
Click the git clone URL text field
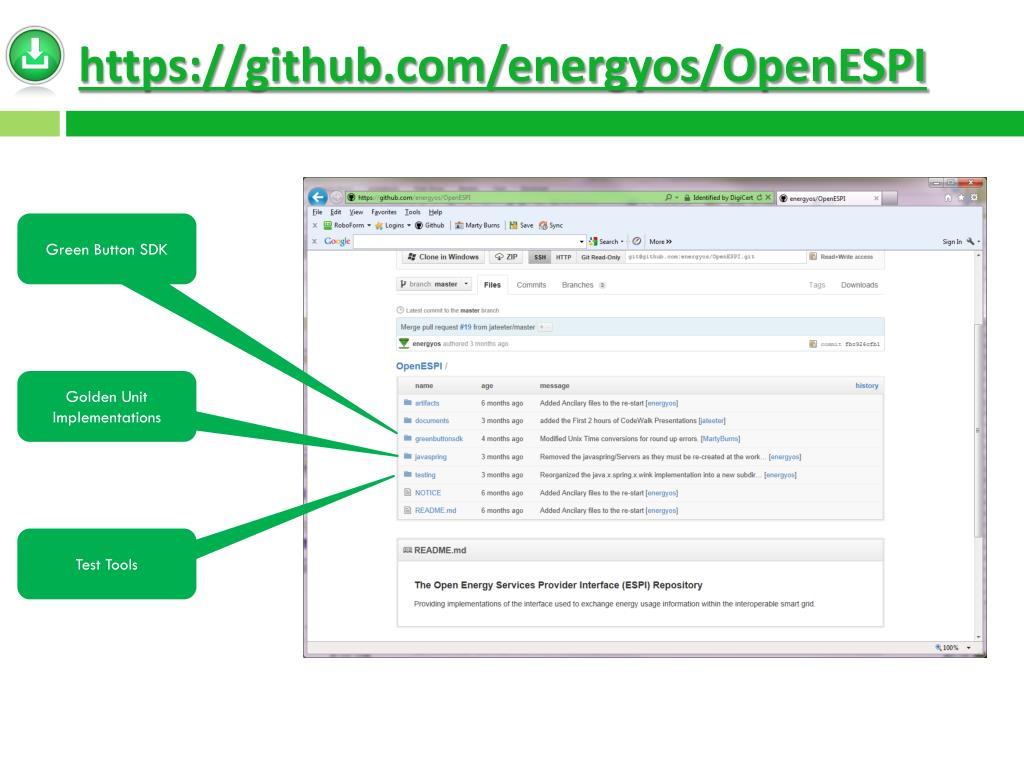click(x=715, y=257)
